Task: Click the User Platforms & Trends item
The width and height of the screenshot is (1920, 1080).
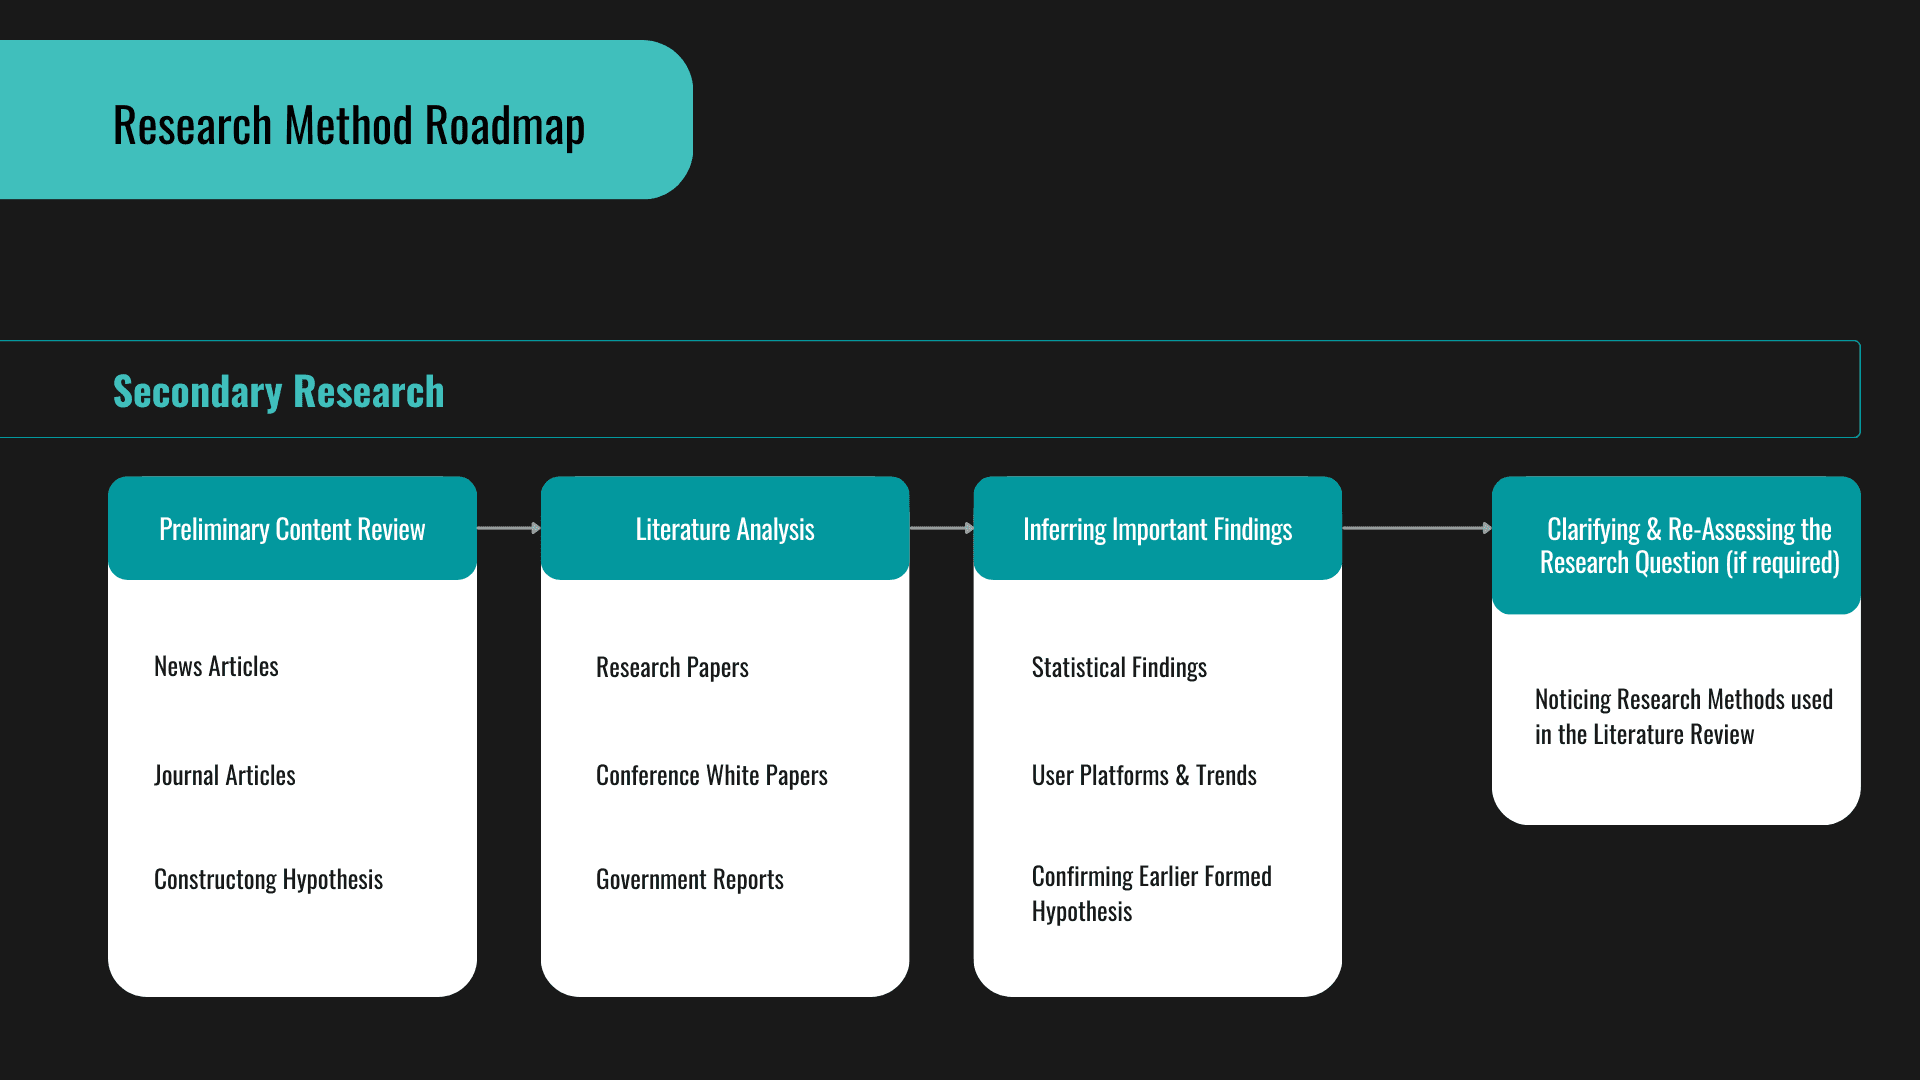Action: click(1143, 776)
